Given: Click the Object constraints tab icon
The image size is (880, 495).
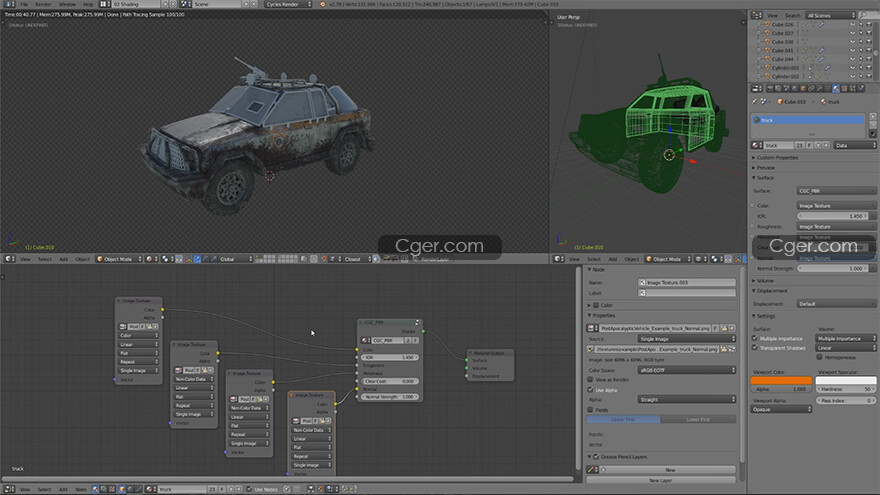Looking at the screenshot, I should point(811,88).
